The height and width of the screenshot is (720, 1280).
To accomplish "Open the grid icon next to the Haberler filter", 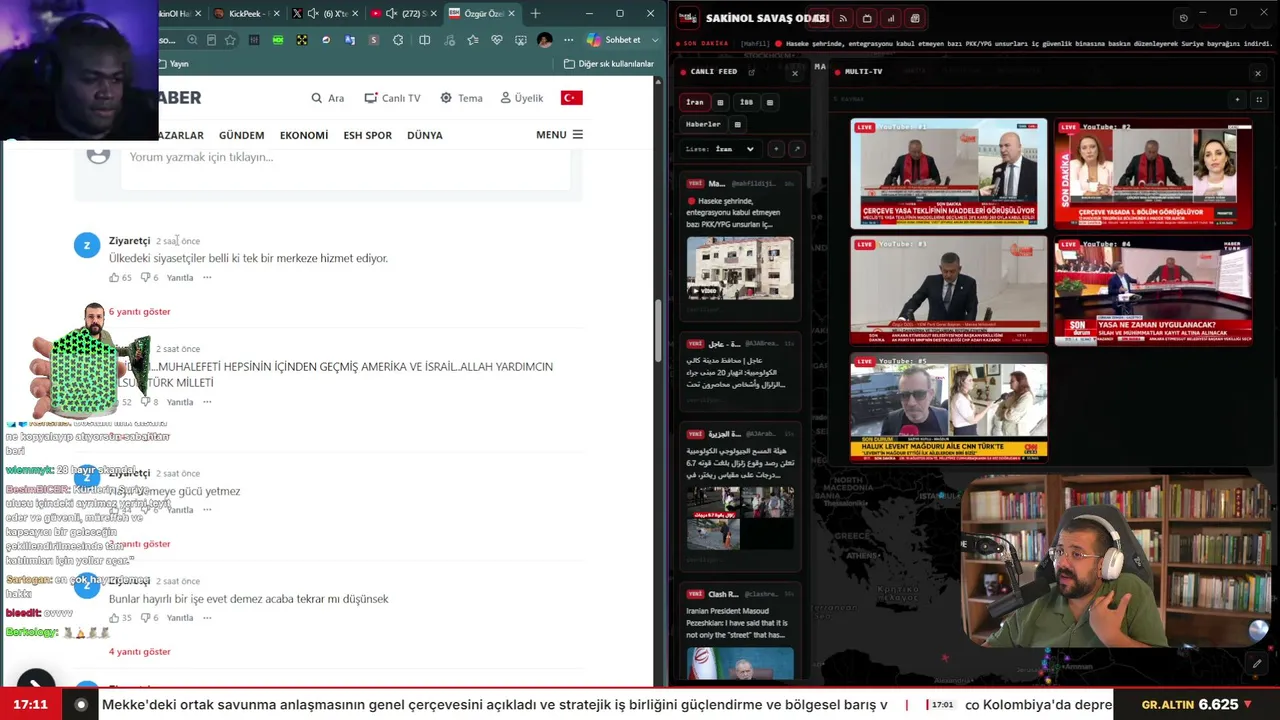I will point(737,125).
